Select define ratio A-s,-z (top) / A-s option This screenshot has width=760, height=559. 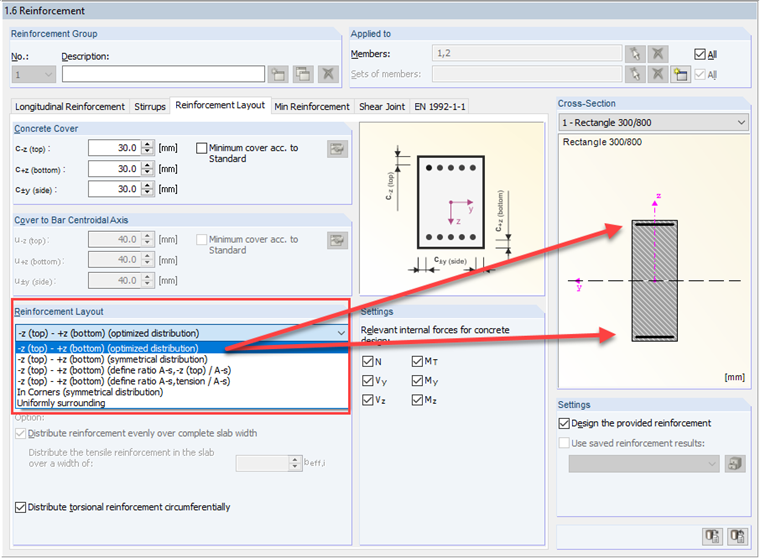(182, 370)
